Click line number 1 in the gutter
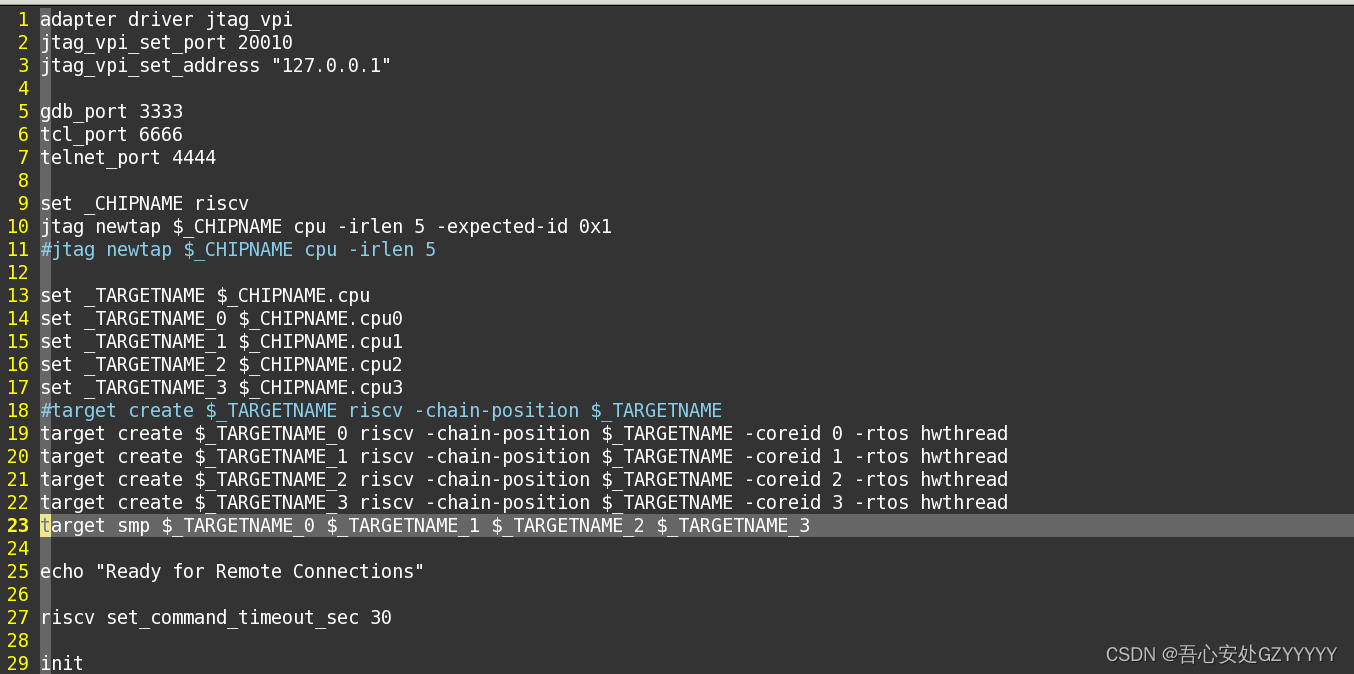The height and width of the screenshot is (674, 1354). click(x=22, y=19)
